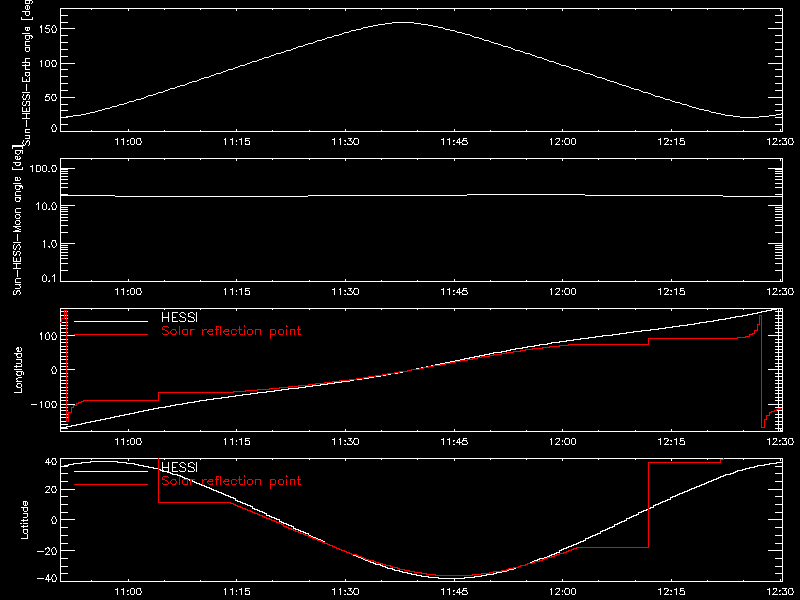Image resolution: width=800 pixels, height=600 pixels.
Task: Click the Latitude axis title
Action: (24, 520)
